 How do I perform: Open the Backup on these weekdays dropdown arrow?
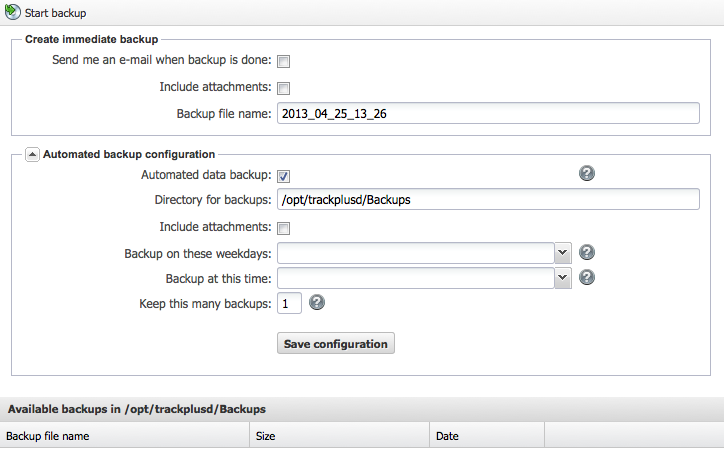point(563,252)
